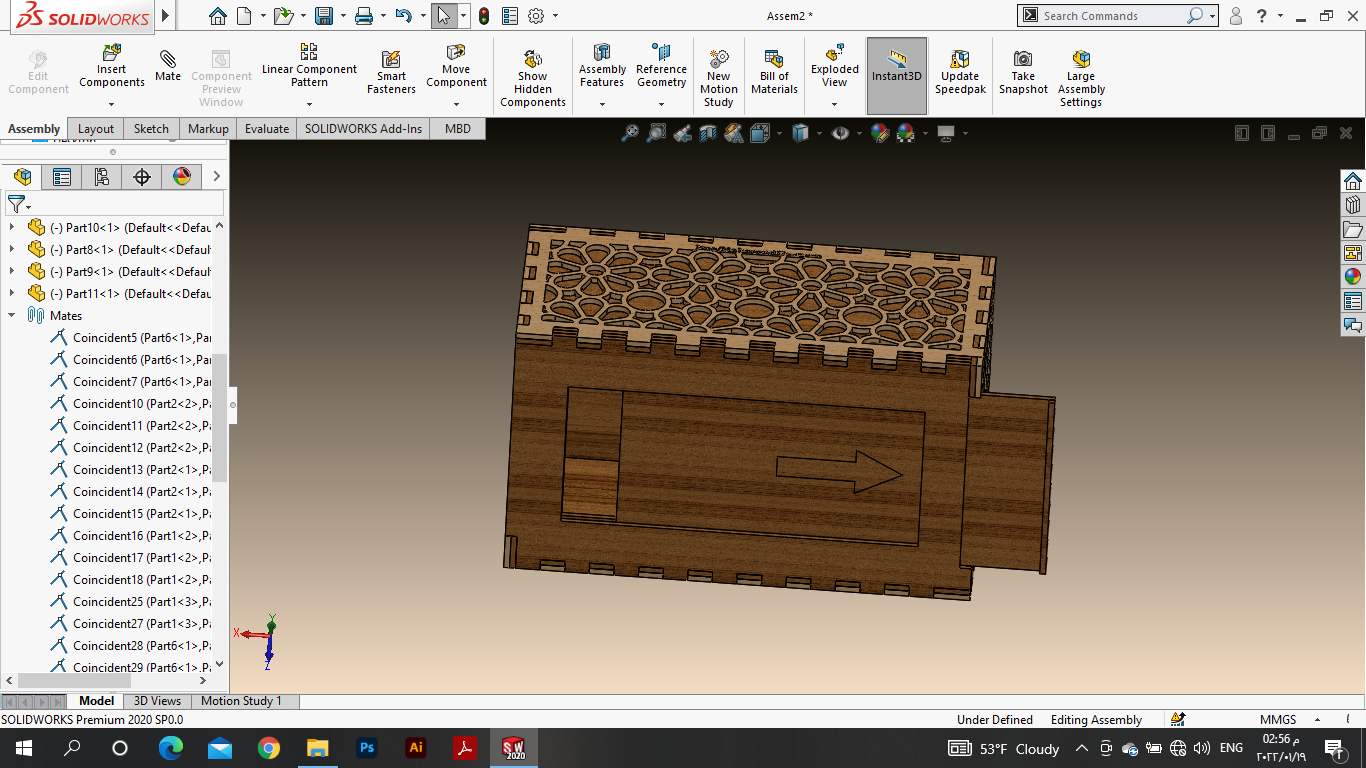Open Photoshop from the Windows taskbar
The image size is (1366, 768).
tap(366, 747)
